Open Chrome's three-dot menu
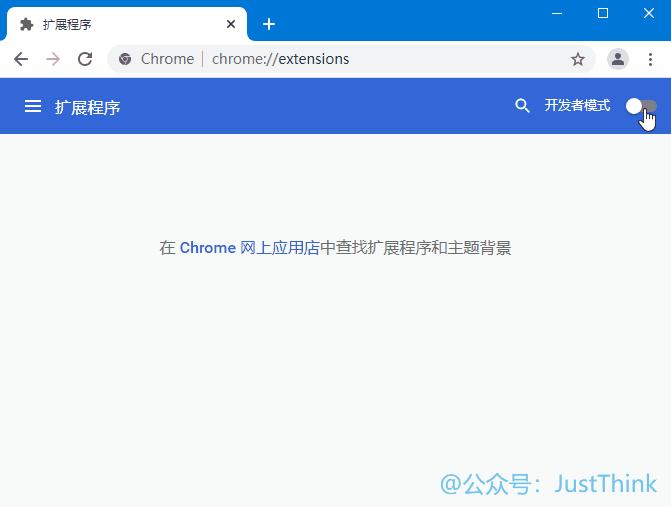The width and height of the screenshot is (671, 507). tap(650, 59)
